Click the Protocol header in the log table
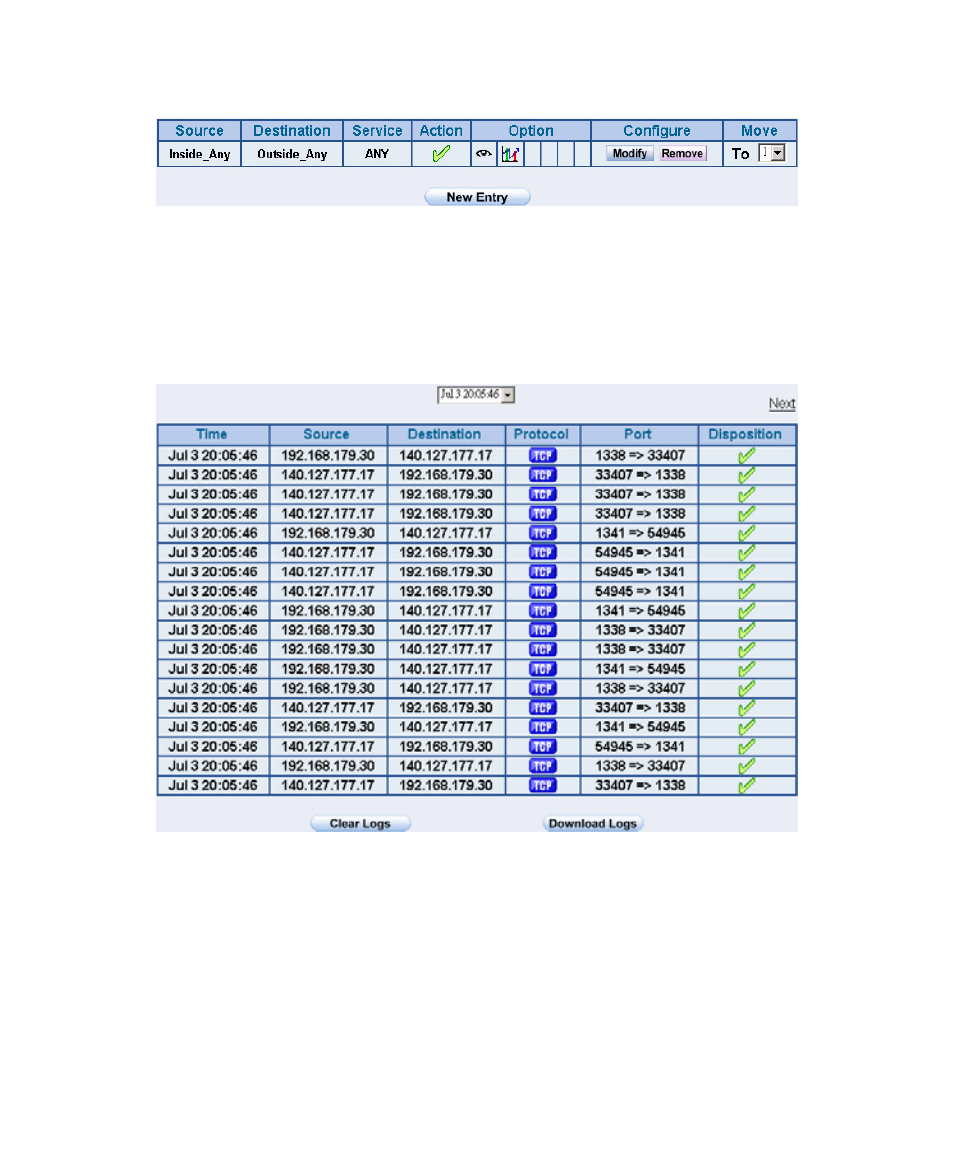Image resolution: width=954 pixels, height=1154 pixels. [x=542, y=434]
